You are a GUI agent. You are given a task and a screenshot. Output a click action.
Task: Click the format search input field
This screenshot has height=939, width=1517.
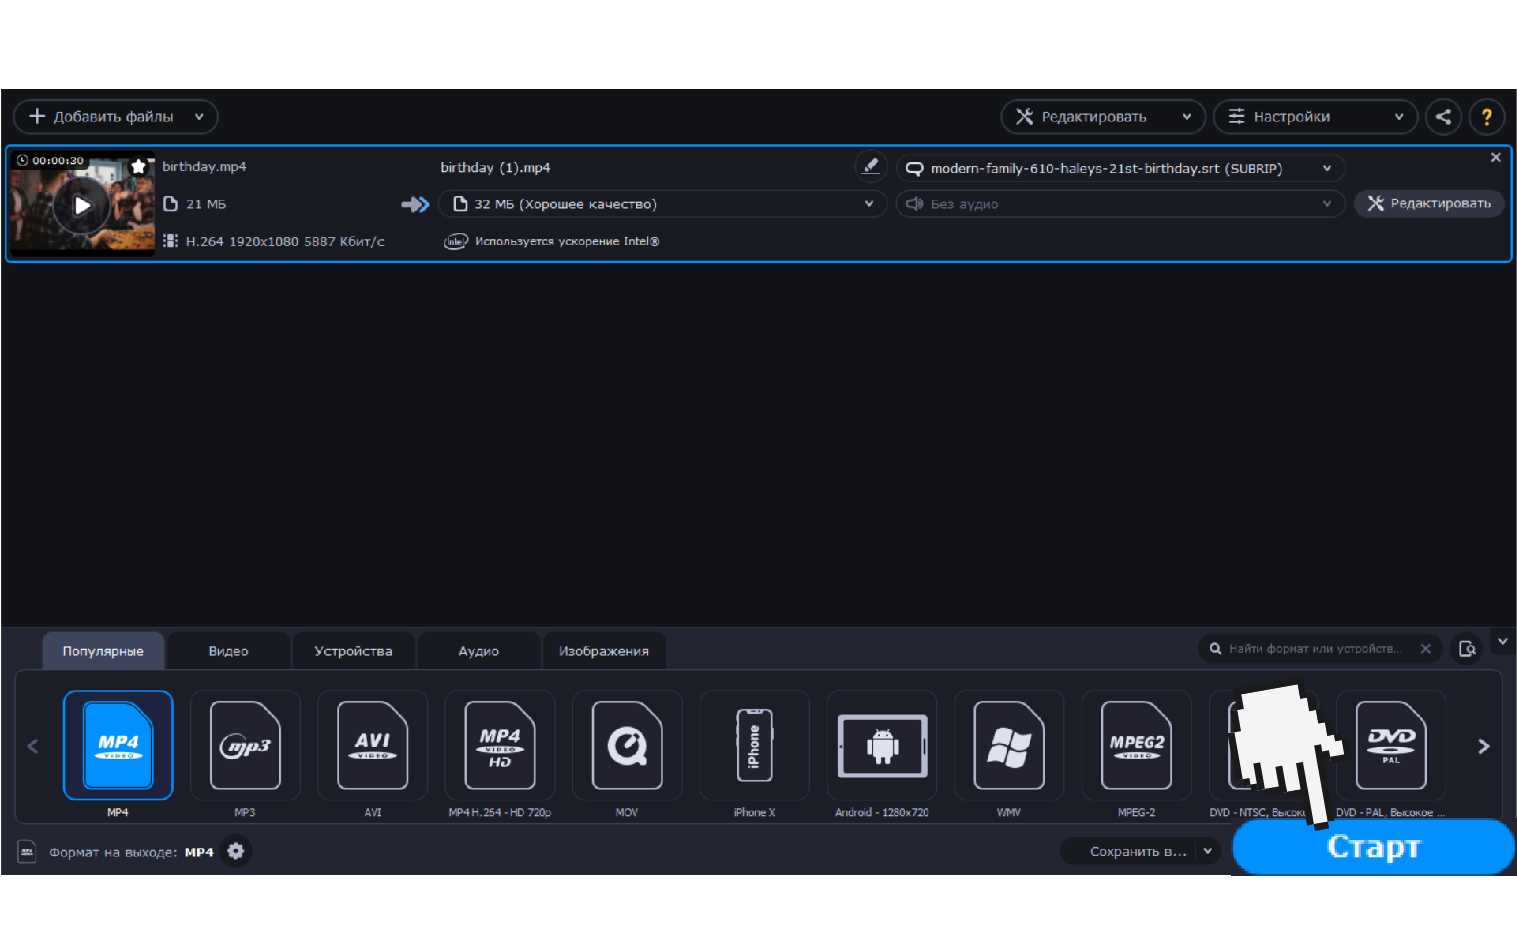tap(1314, 649)
